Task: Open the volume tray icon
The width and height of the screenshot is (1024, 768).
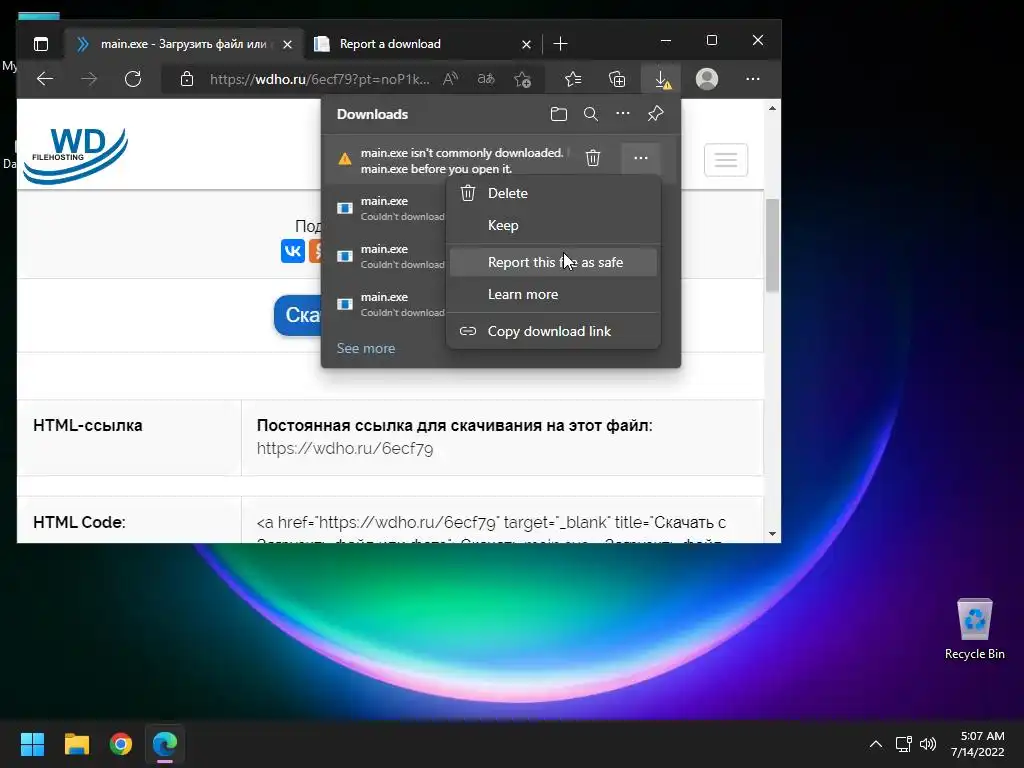Action: [x=927, y=744]
